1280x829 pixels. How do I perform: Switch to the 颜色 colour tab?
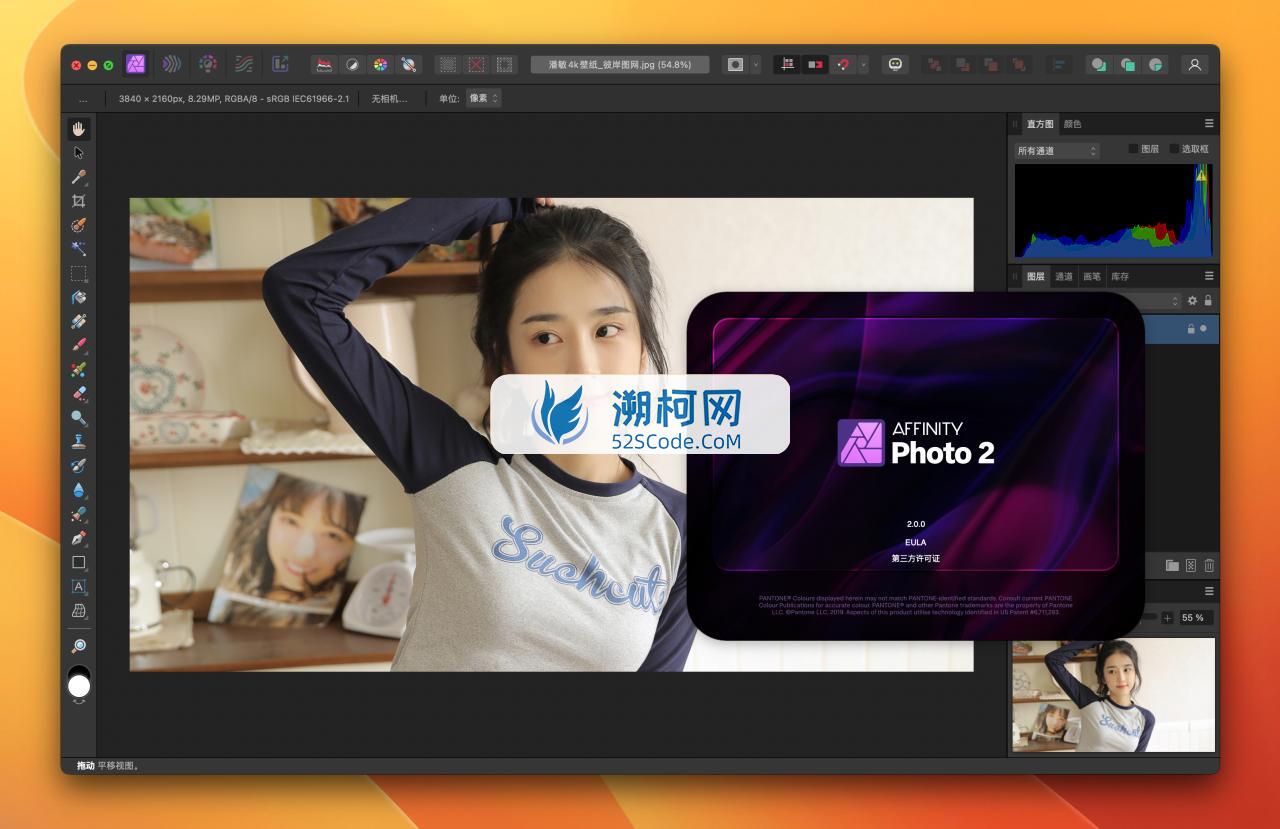coord(1072,124)
